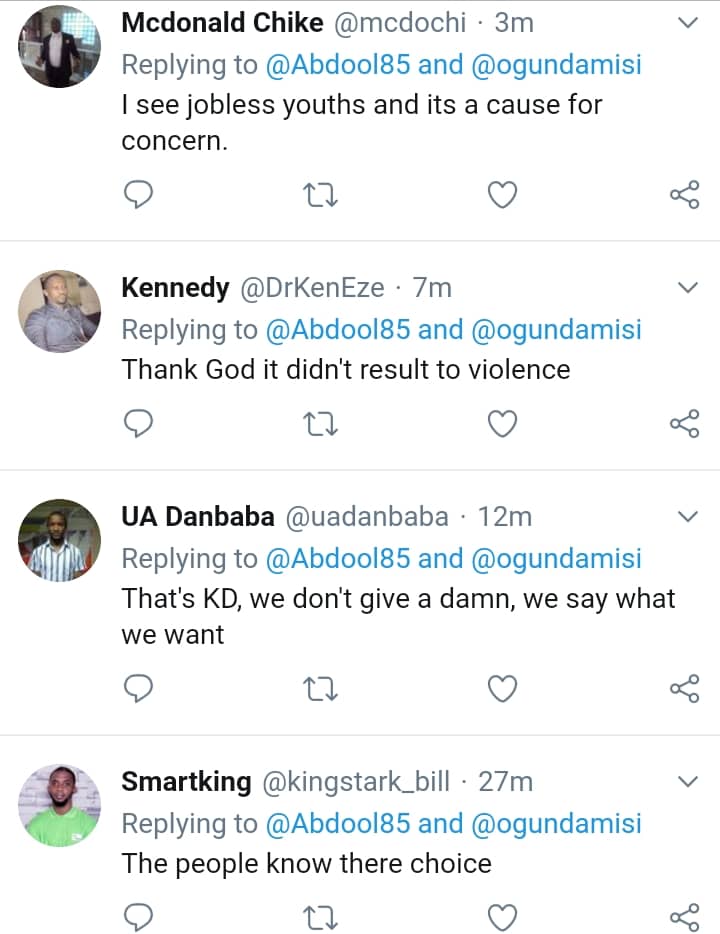Open the @mcdochi profile handle

(400, 23)
